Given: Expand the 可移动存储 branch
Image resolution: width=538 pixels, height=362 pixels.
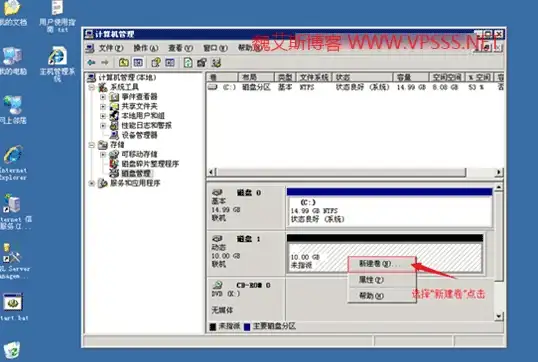Looking at the screenshot, I should click(x=103, y=154).
